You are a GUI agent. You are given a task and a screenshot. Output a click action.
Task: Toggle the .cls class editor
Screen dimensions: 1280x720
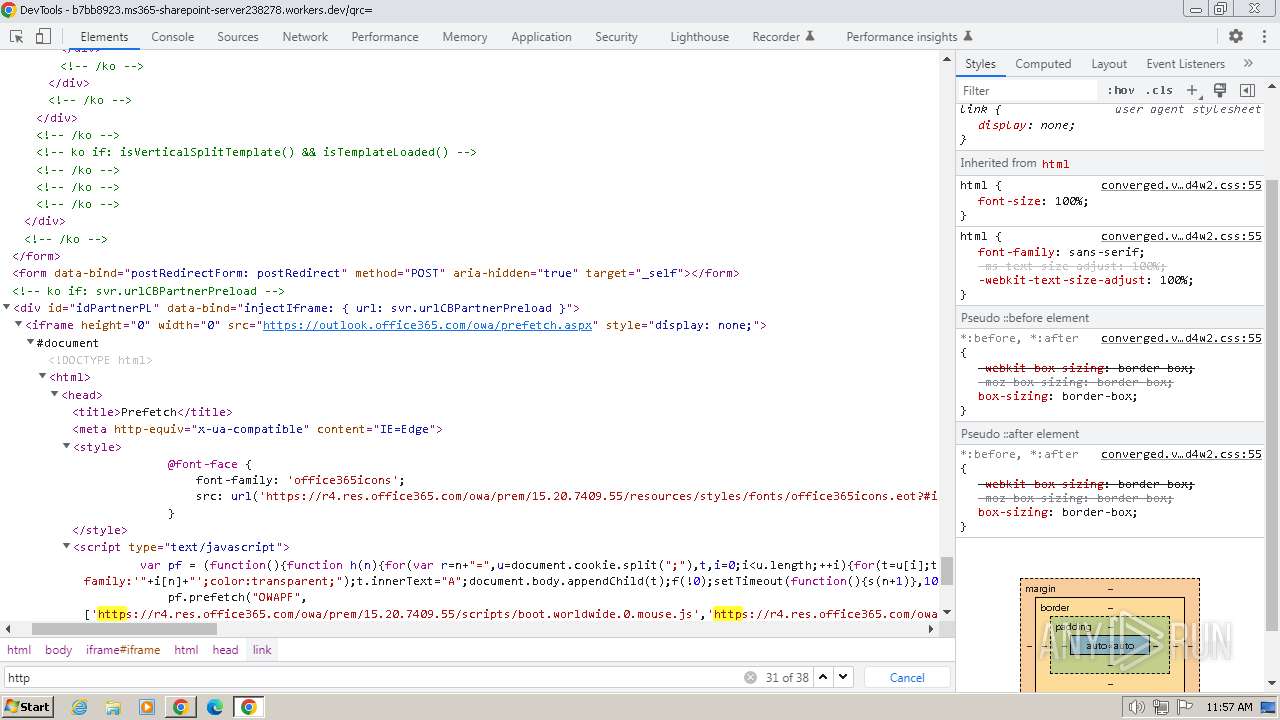click(1159, 90)
